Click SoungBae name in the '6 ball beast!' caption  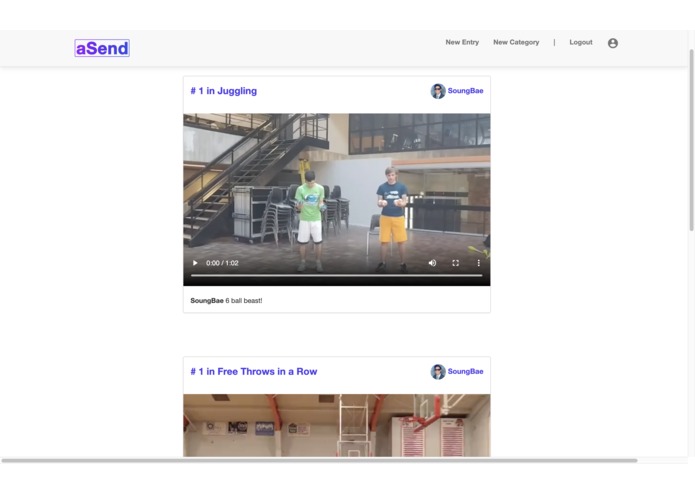(x=207, y=300)
